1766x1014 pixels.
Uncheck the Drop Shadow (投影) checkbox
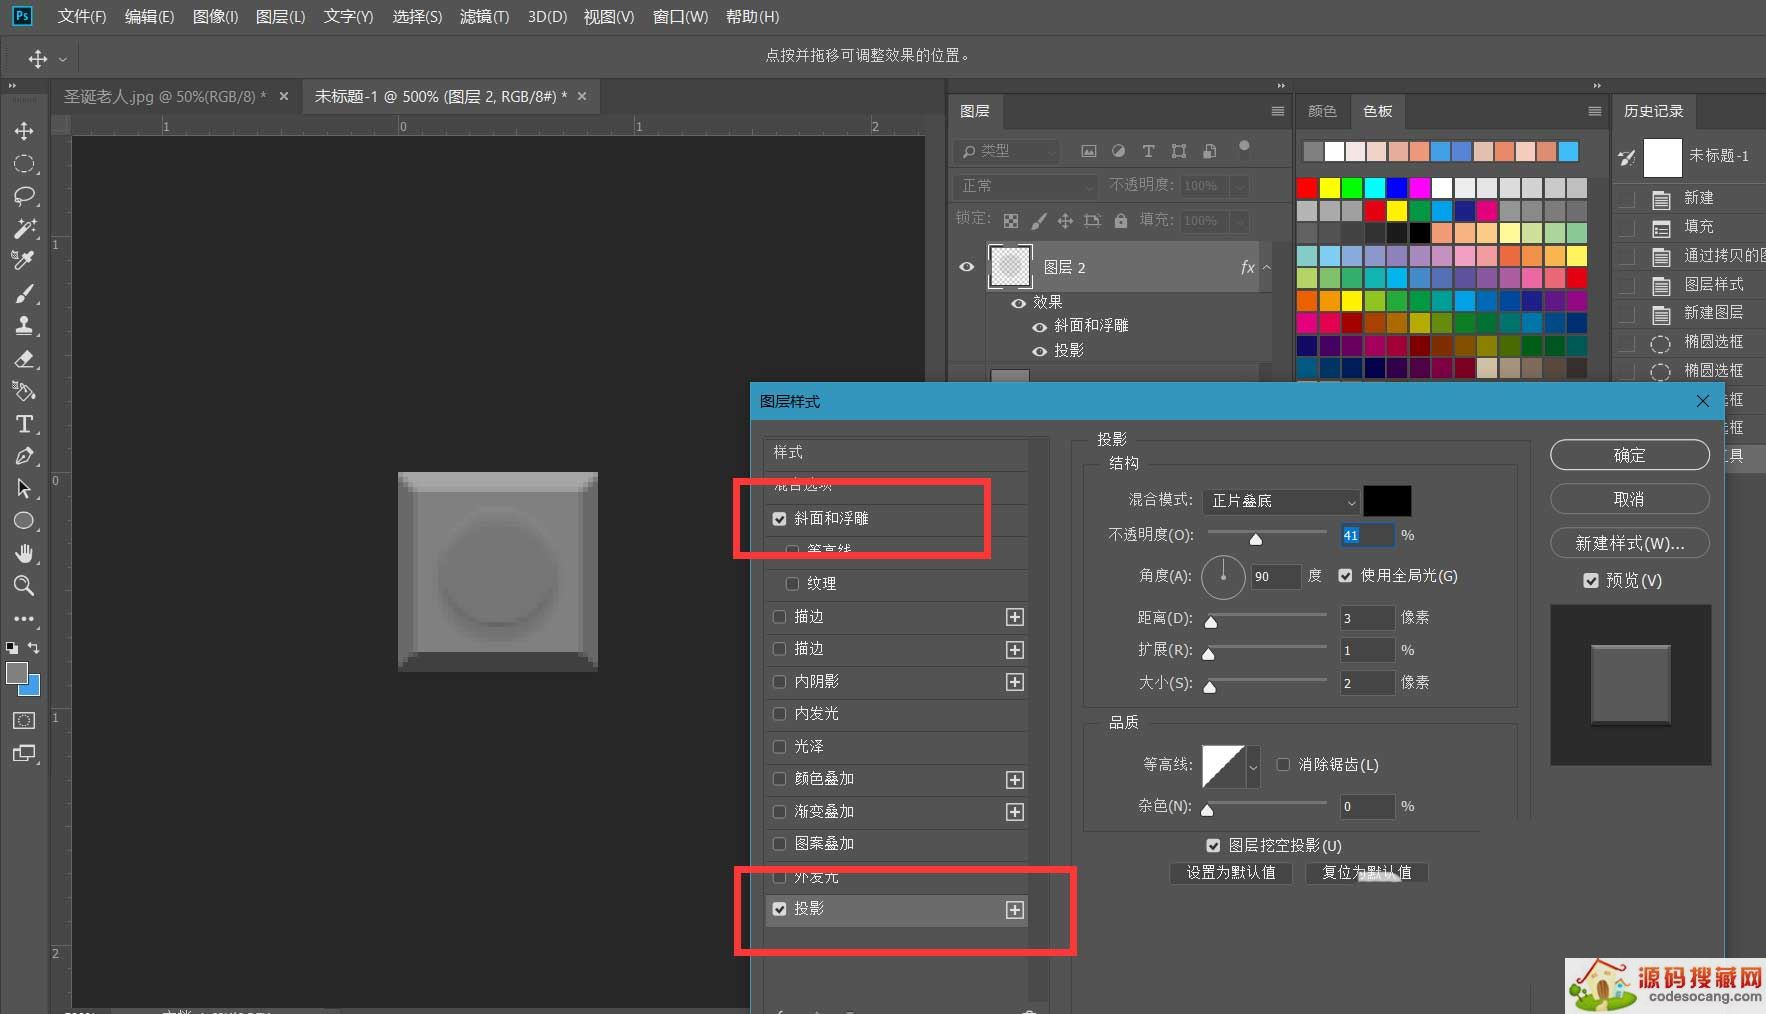coord(779,909)
